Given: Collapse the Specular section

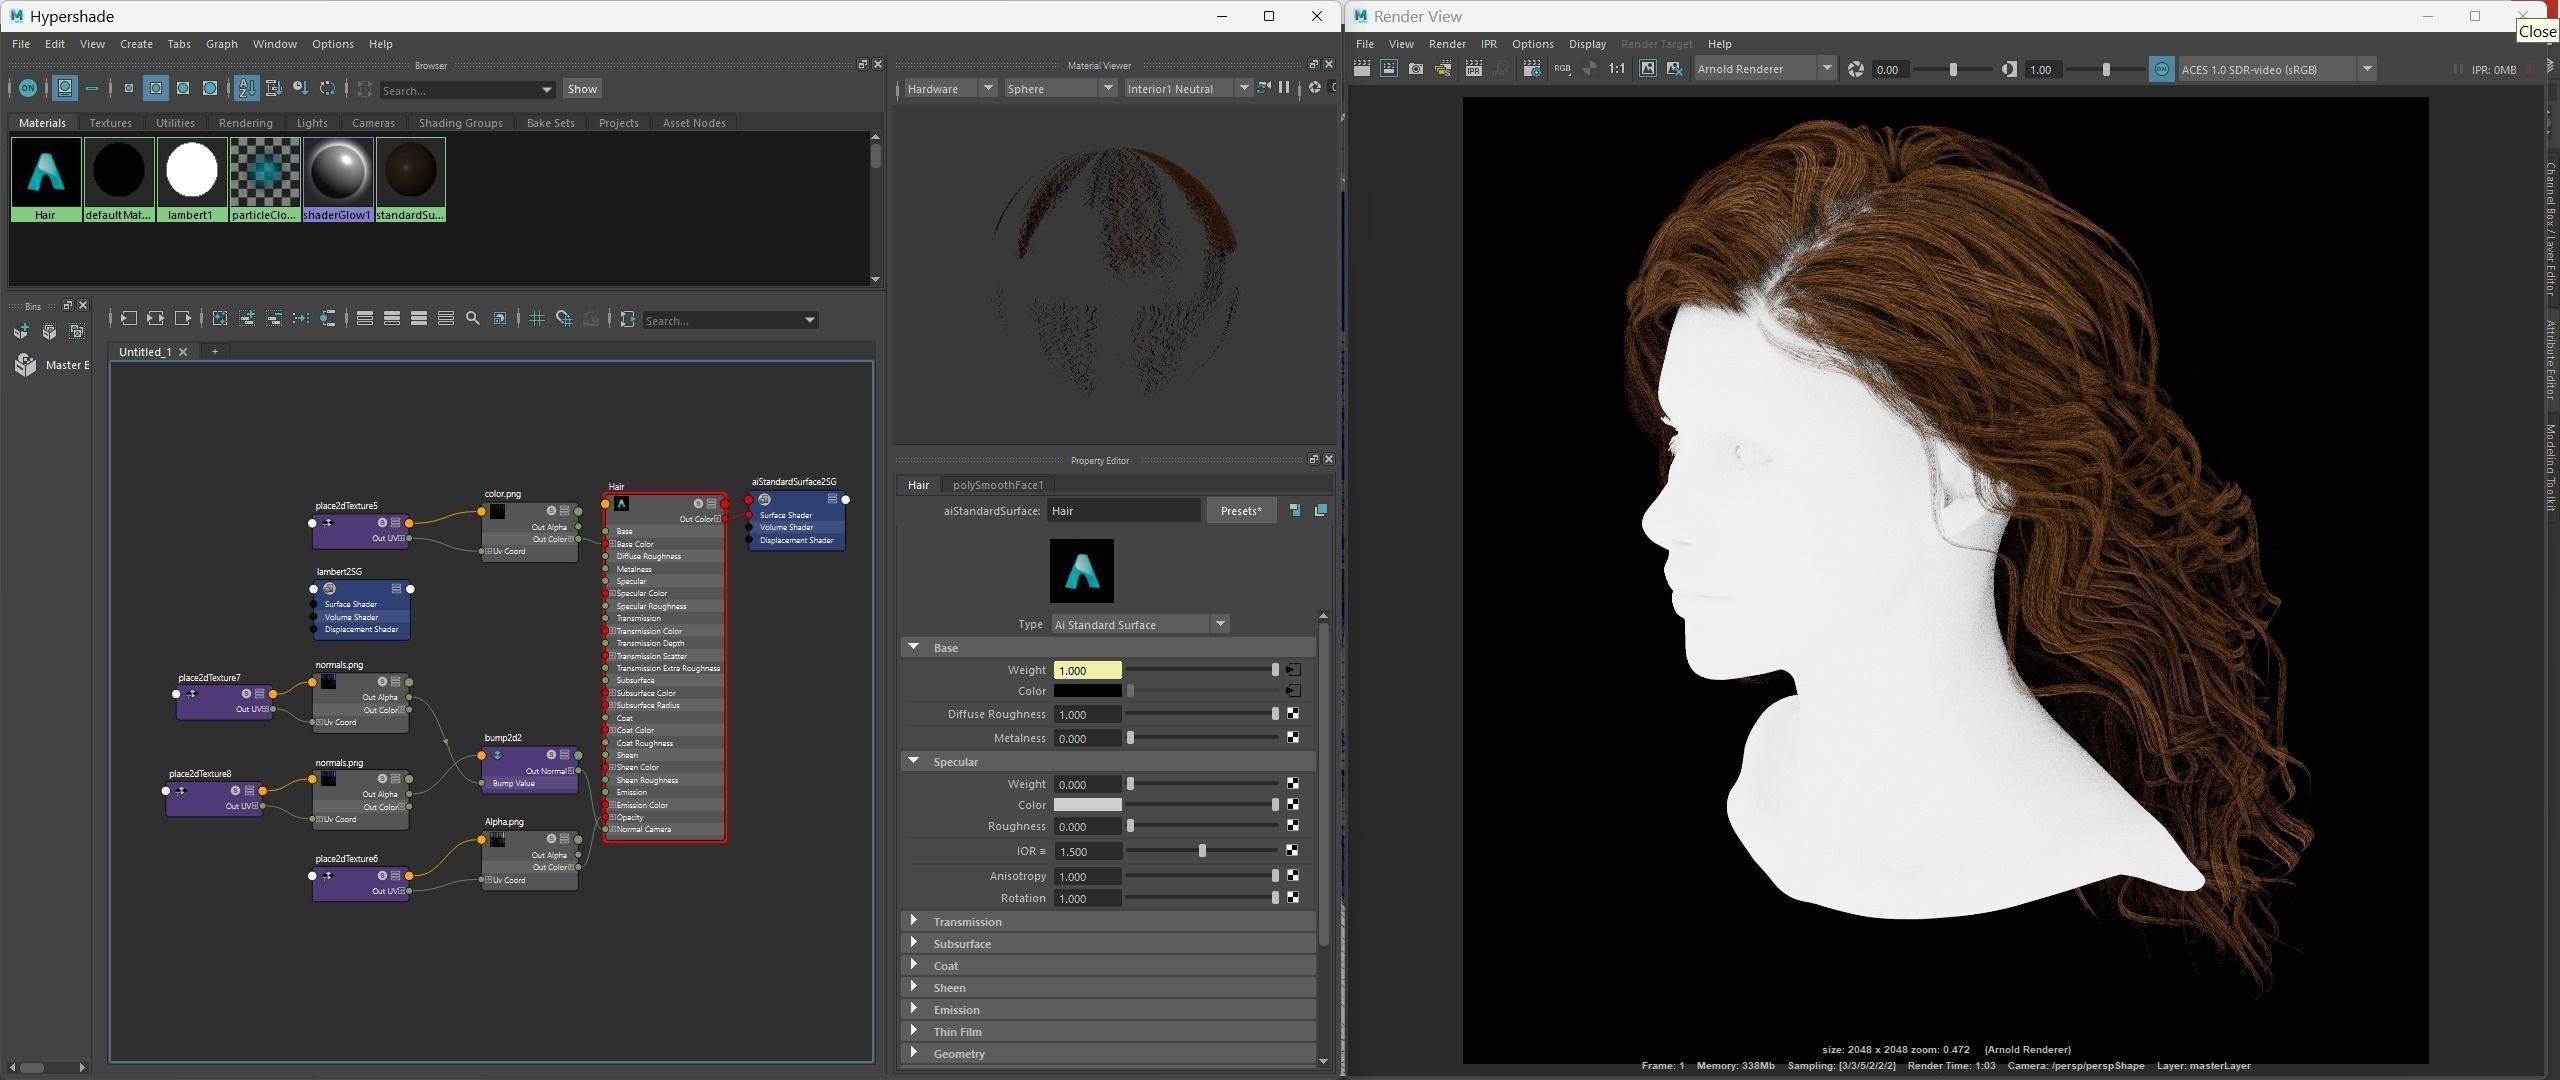Looking at the screenshot, I should coord(1108,762).
